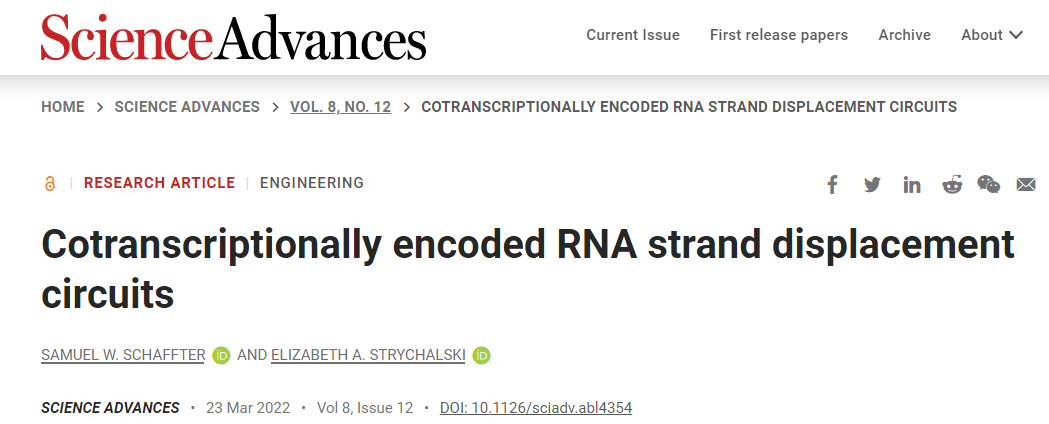Viewport: 1049px width, 424px height.
Task: Open Samuel Schaffter's ORCID iD icon
Action: pos(222,355)
